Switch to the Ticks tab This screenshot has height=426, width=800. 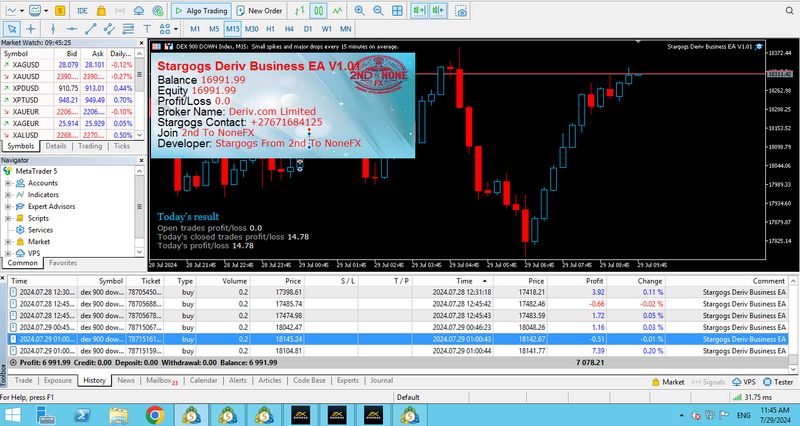121,146
